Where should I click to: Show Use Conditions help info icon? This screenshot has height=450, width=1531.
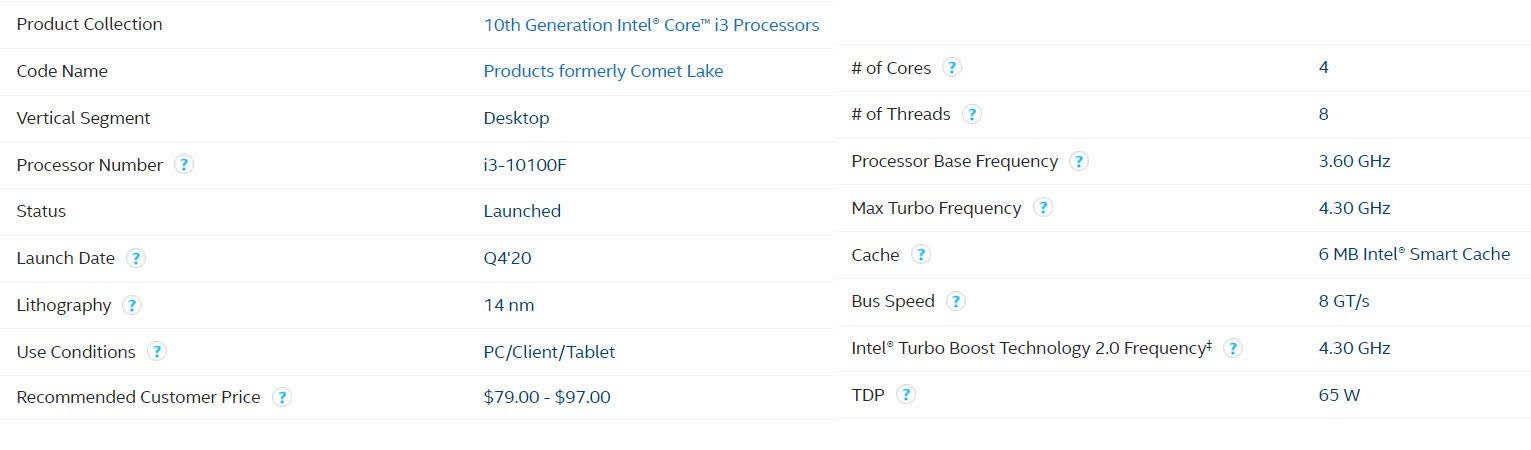click(157, 352)
